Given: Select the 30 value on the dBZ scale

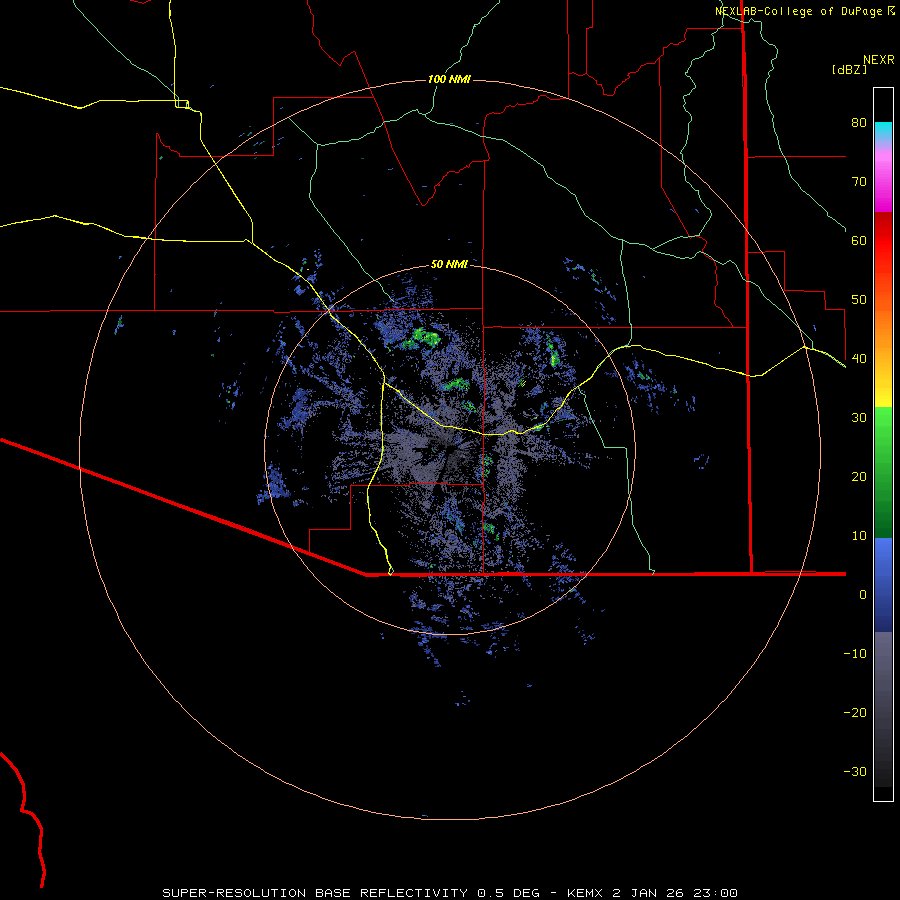Looking at the screenshot, I should click(859, 418).
